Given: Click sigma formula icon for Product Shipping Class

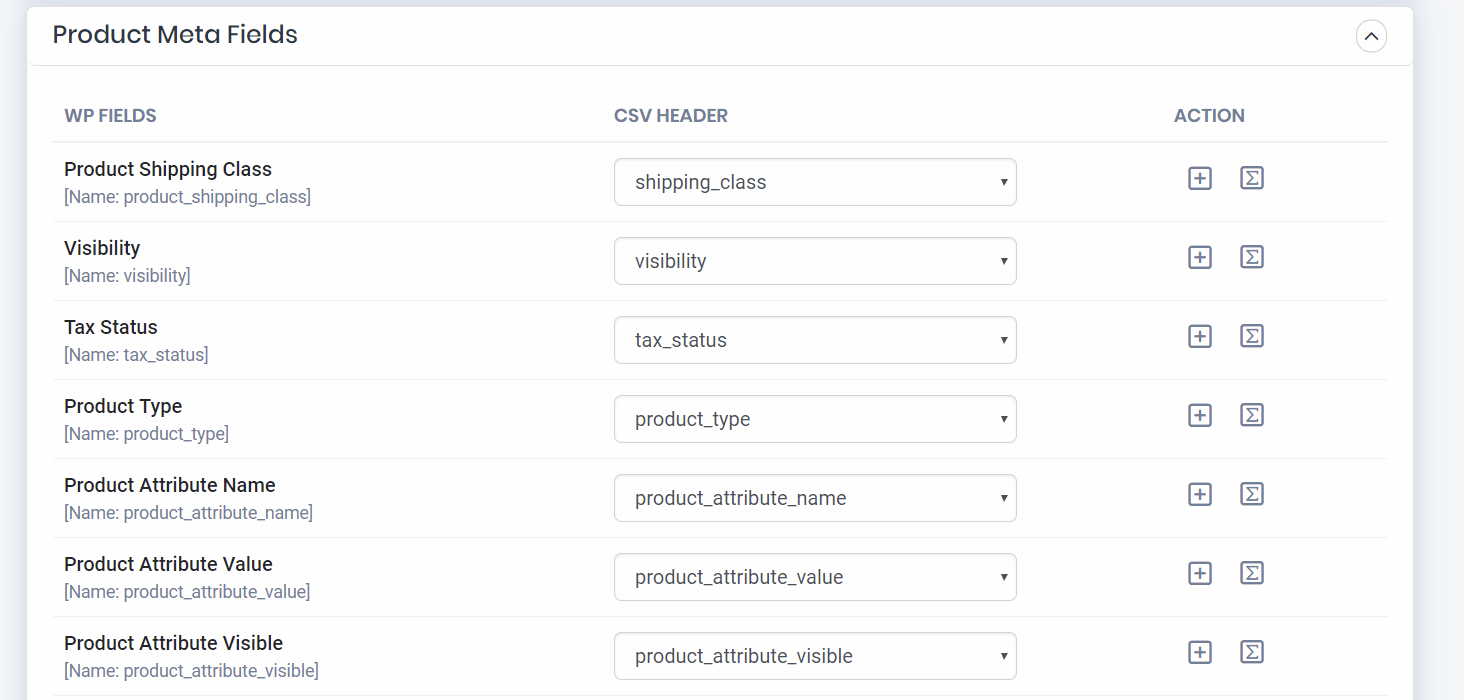Looking at the screenshot, I should 1252,178.
